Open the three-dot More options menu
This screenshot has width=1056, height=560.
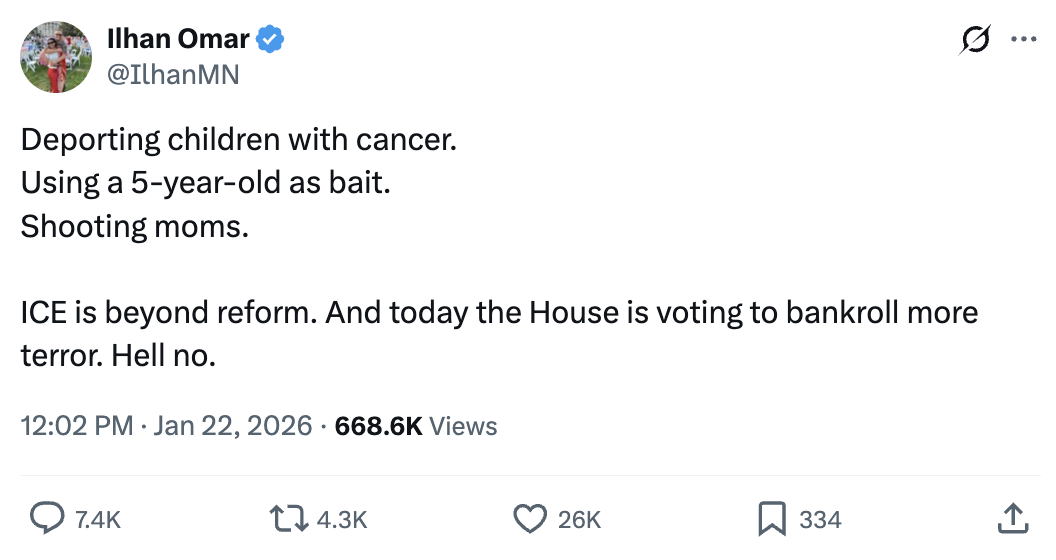pos(1023,40)
